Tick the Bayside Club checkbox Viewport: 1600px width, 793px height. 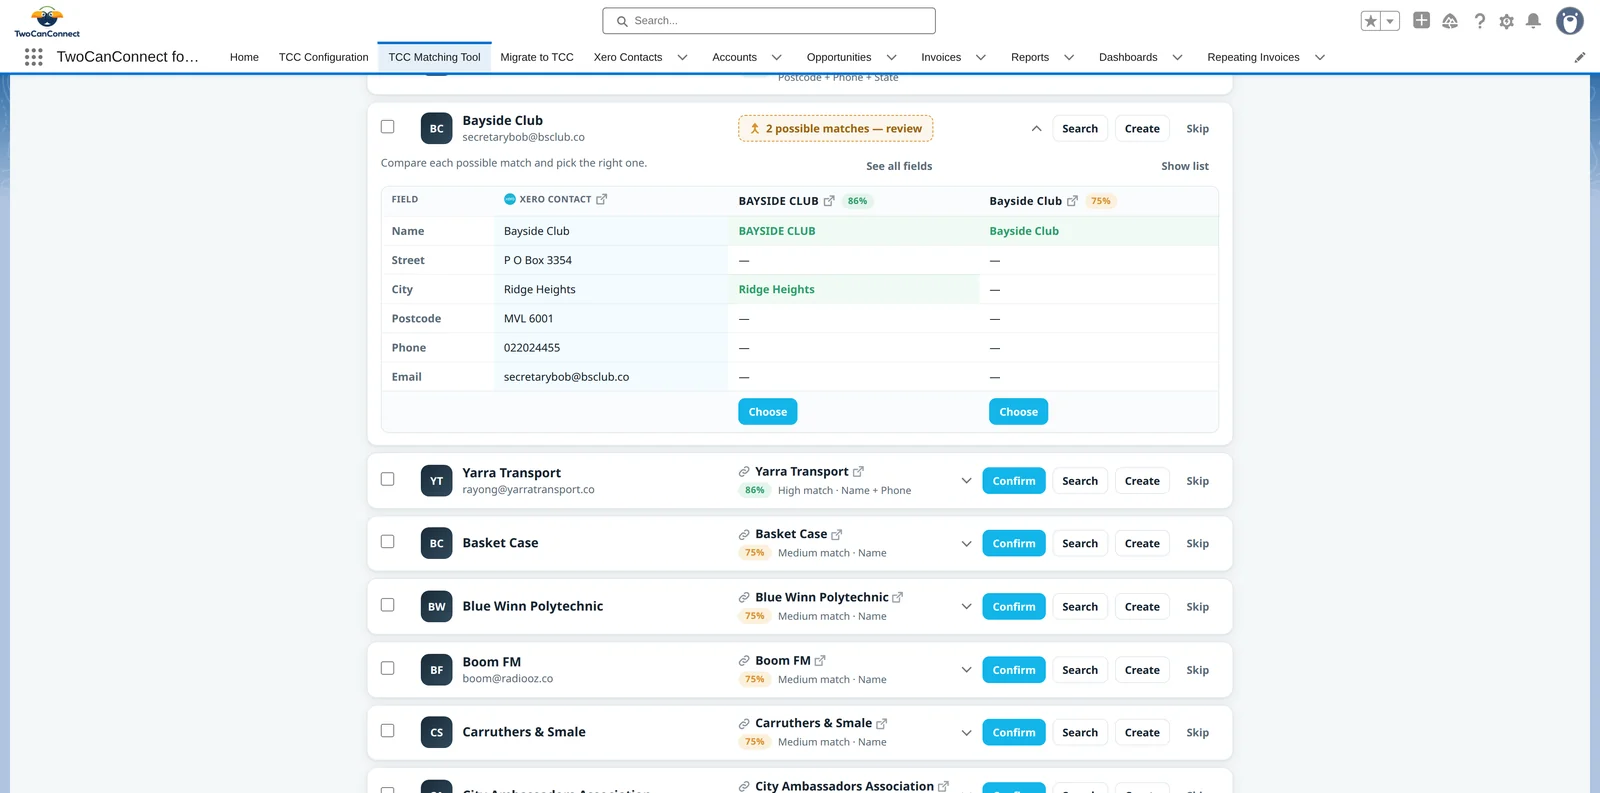click(388, 127)
